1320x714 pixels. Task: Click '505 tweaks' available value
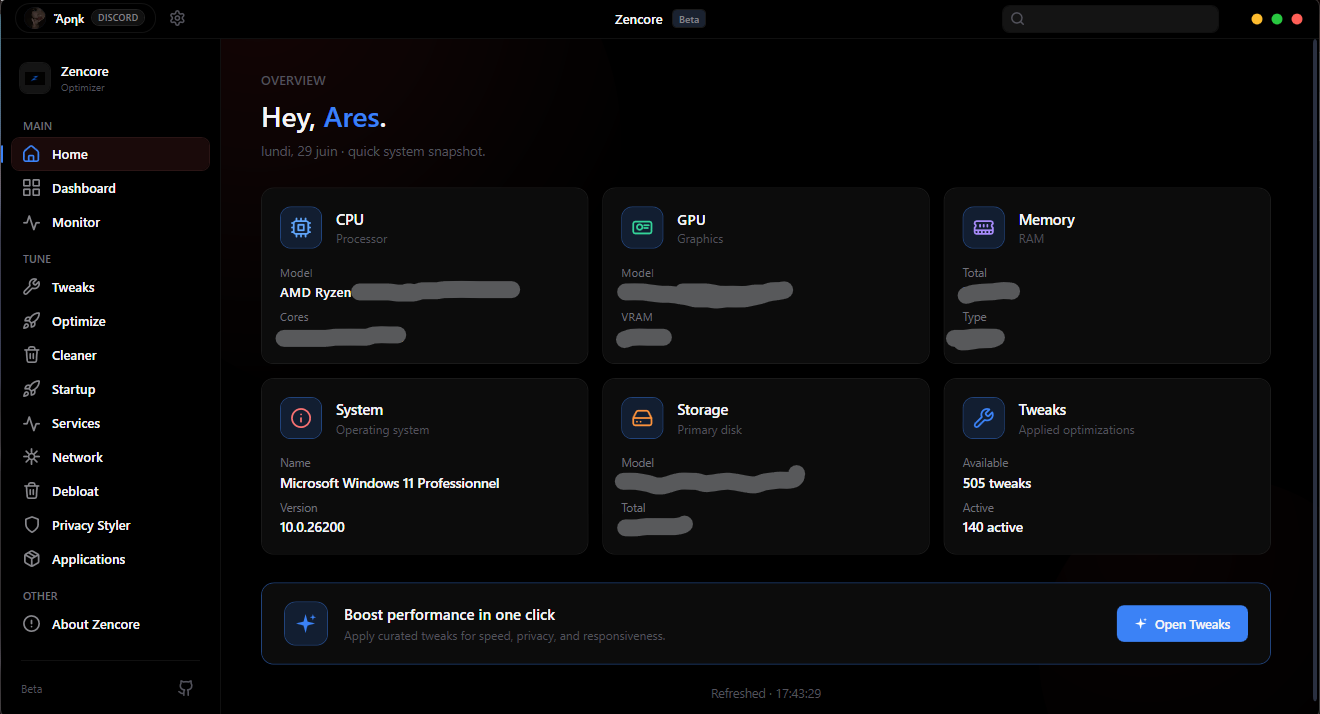tap(997, 483)
